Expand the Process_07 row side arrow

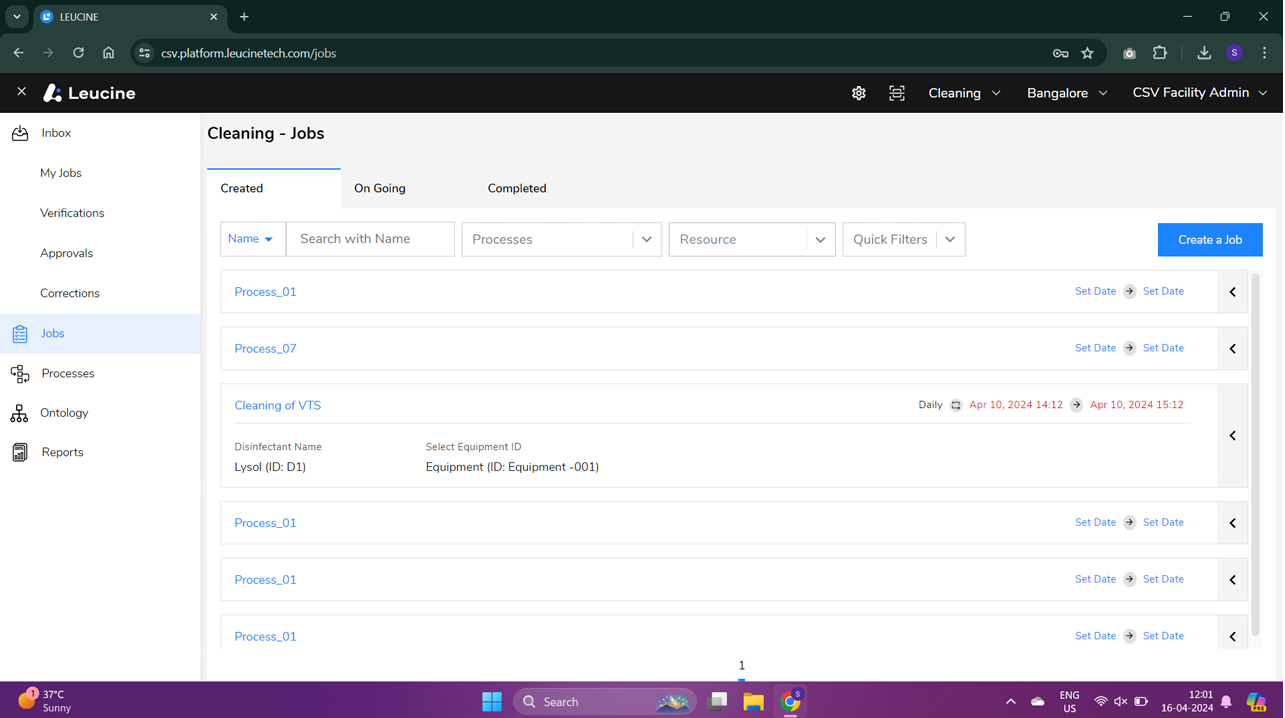point(1233,349)
